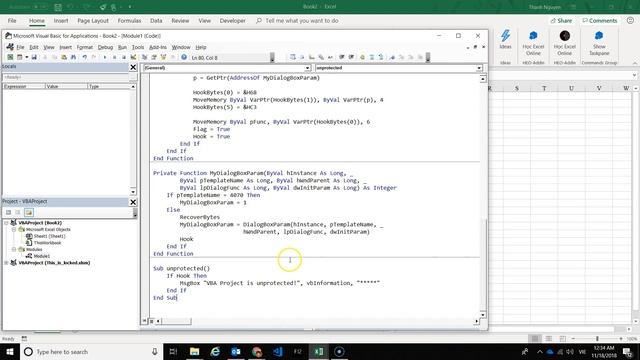
Task: Click the Project Explorer icon in VBA toolbar
Action: tap(144, 58)
